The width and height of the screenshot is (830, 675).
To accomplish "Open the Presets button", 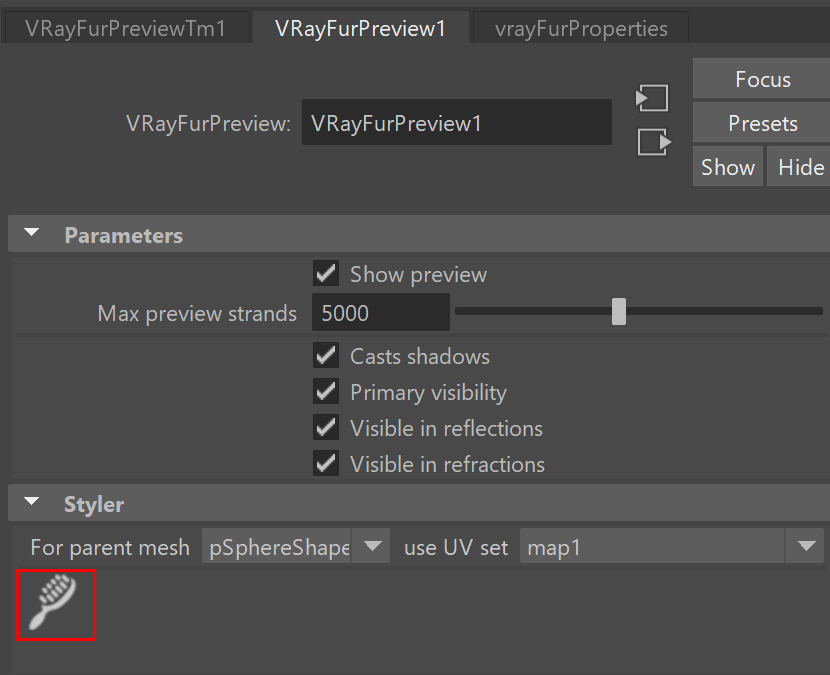I will (x=762, y=123).
